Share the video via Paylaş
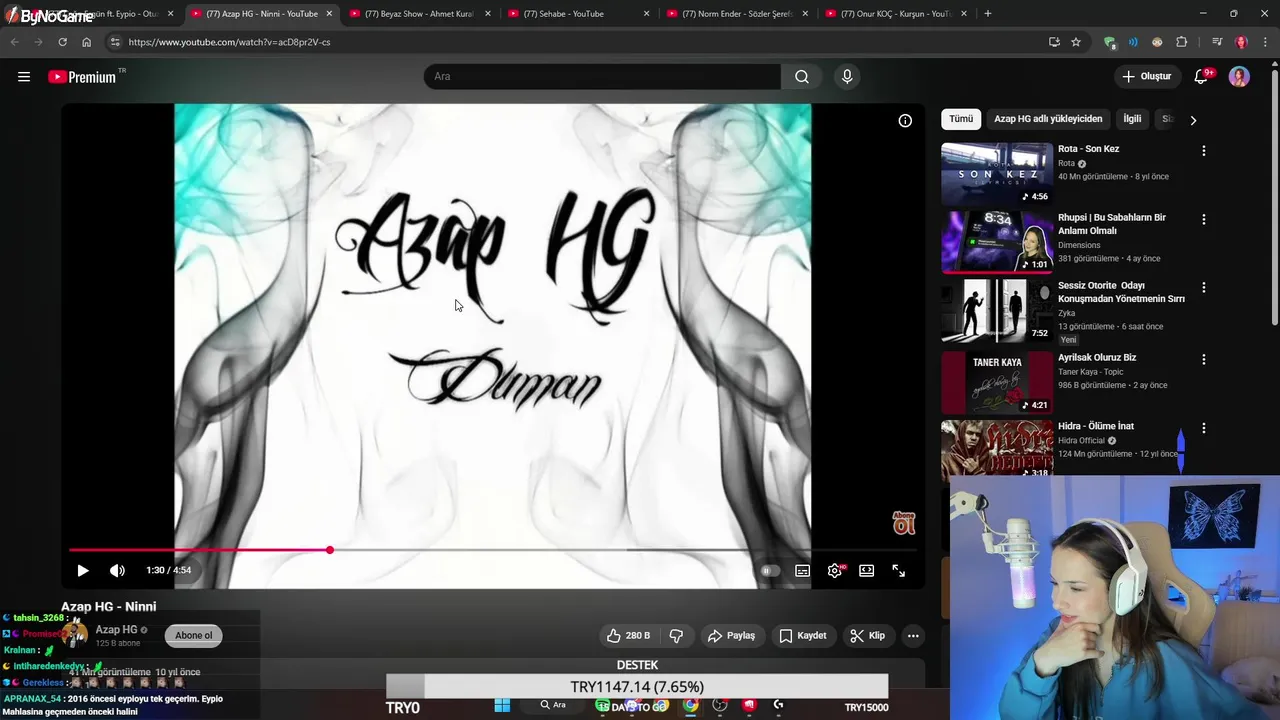Viewport: 1280px width, 720px height. 731,635
